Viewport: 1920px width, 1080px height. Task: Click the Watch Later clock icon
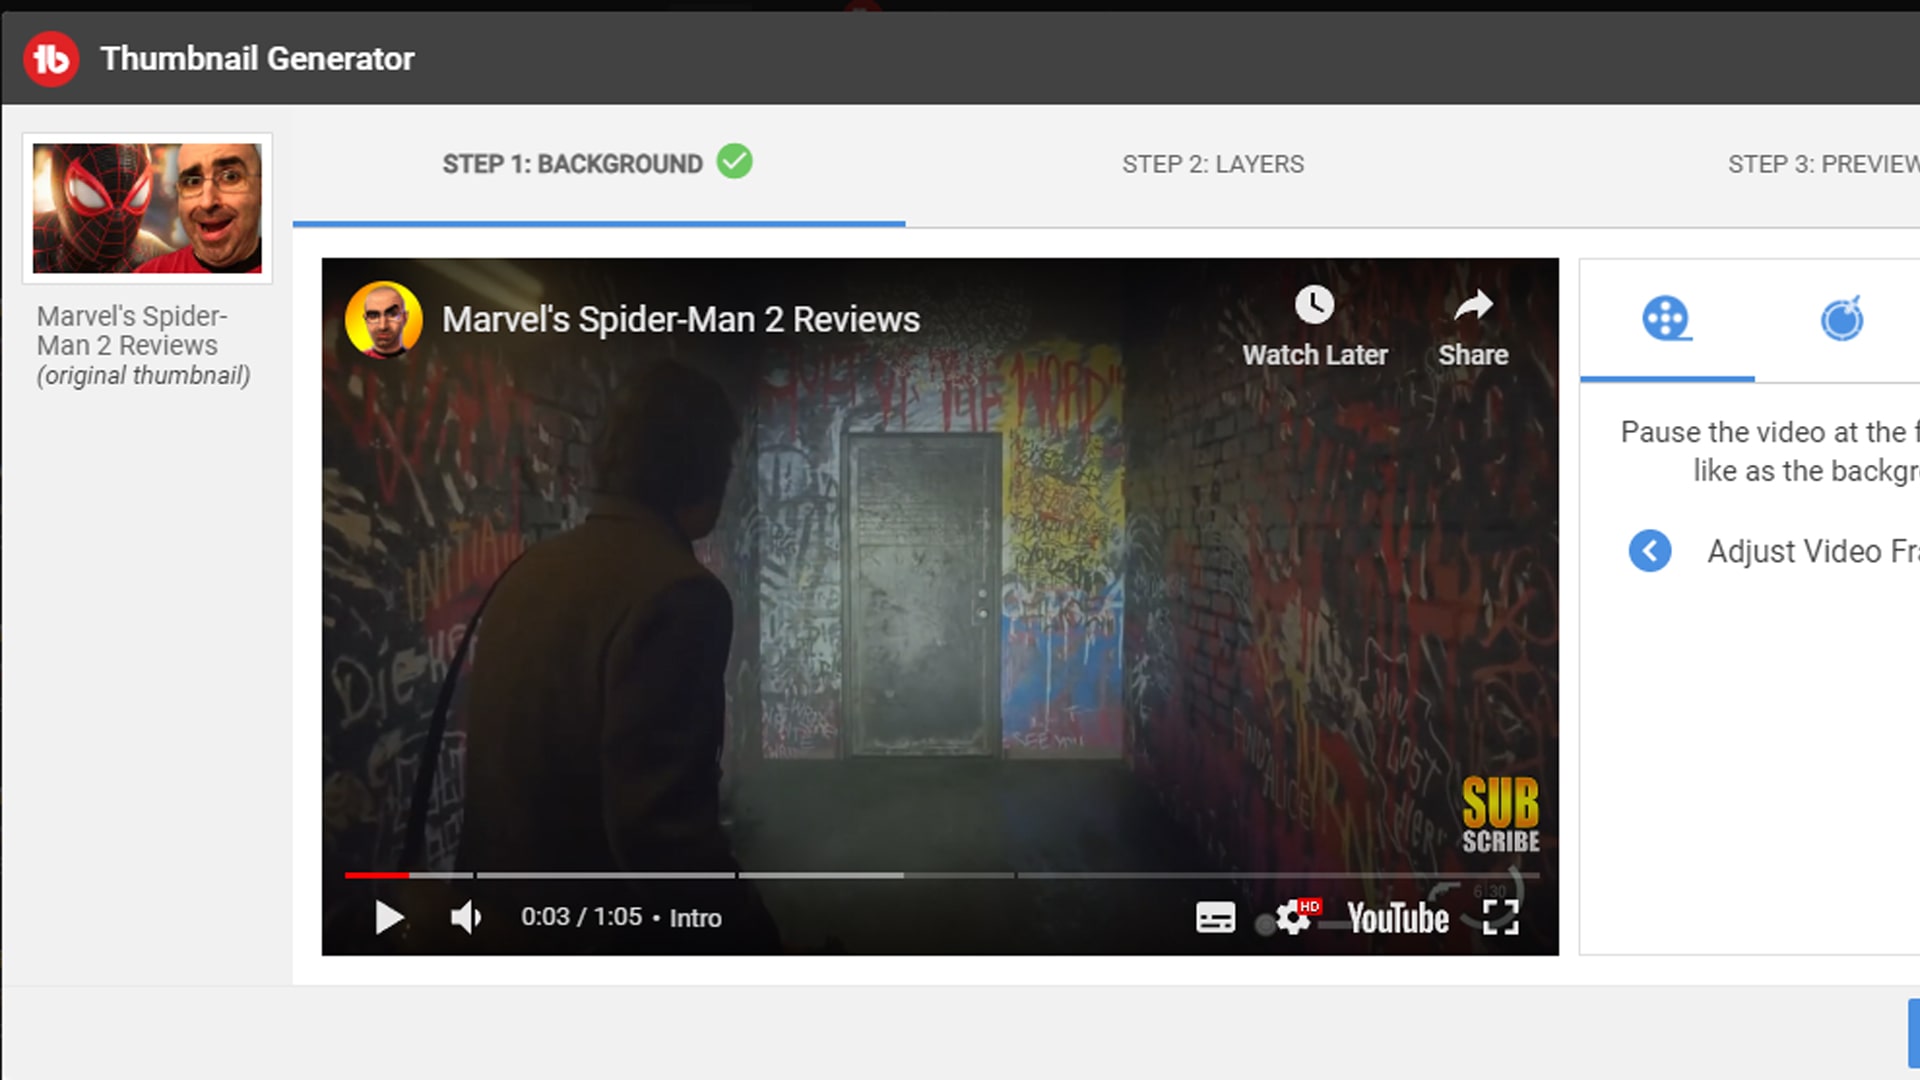(x=1315, y=305)
